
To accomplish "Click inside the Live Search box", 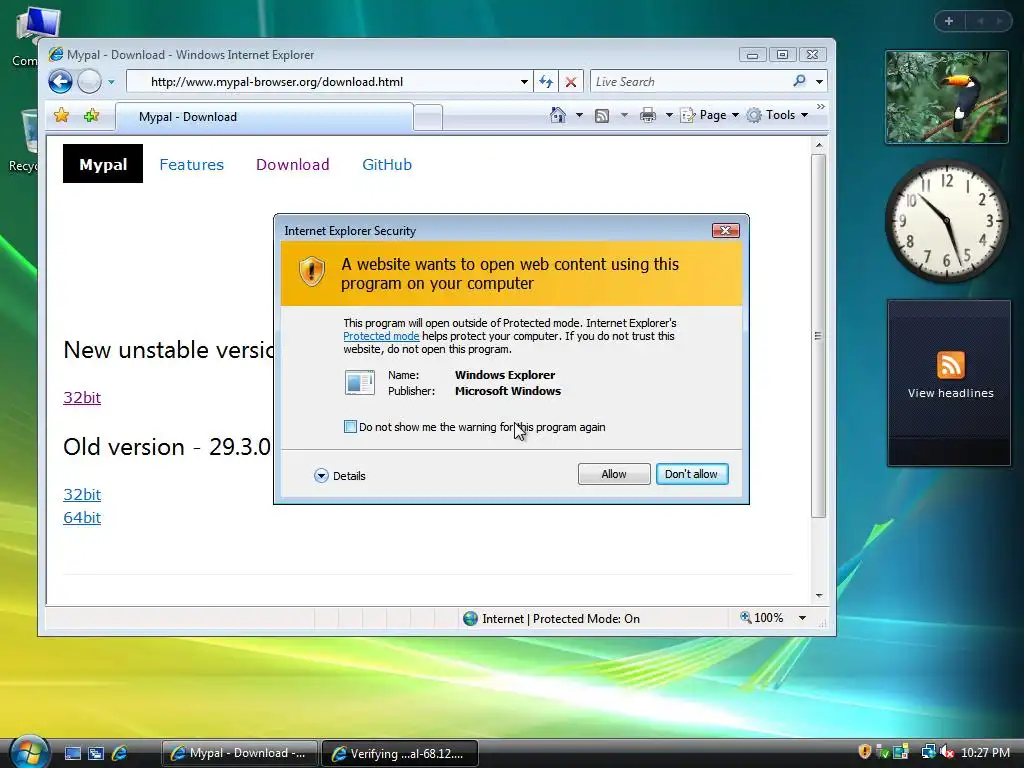I will (691, 82).
